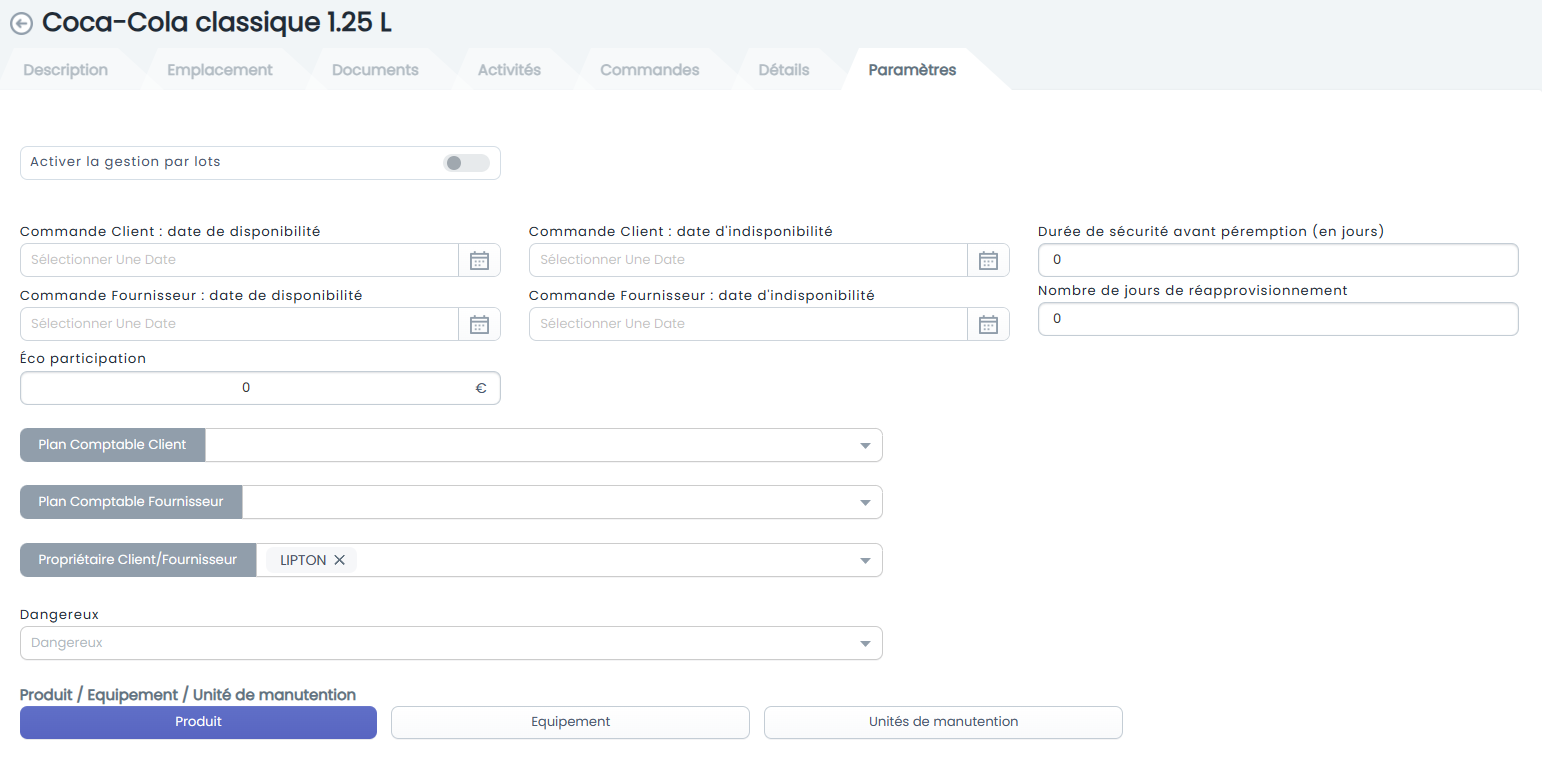Image resolution: width=1542 pixels, height=760 pixels.
Task: Open calendar for Commande Client date d'indisponibilité
Action: (x=988, y=260)
